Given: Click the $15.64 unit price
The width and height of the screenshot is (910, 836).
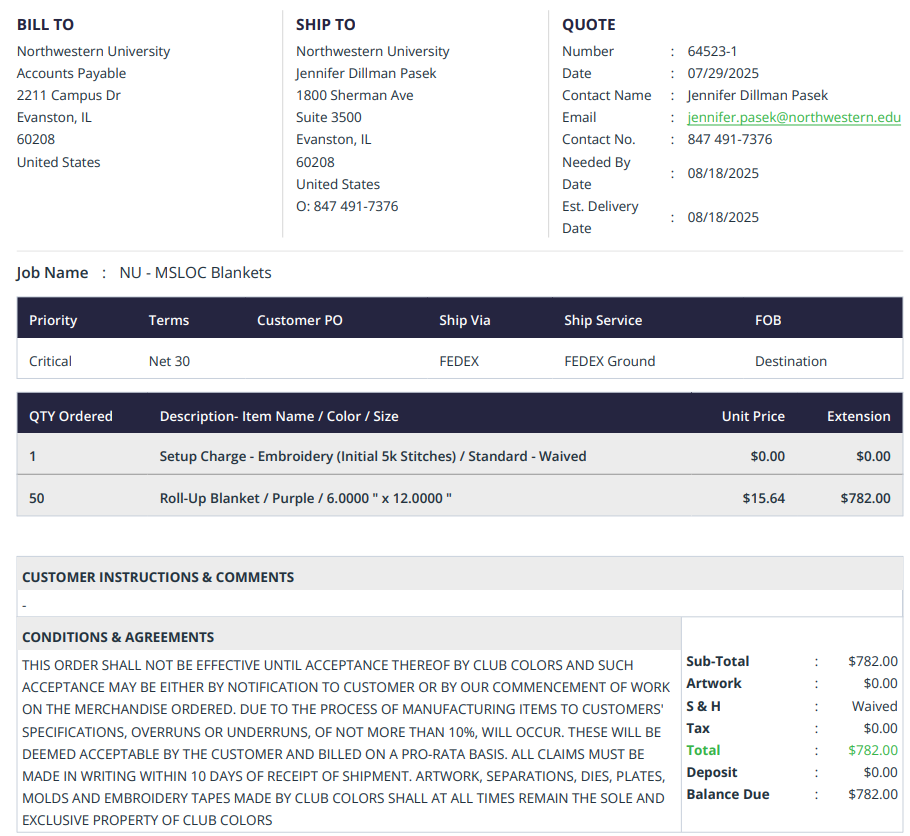Looking at the screenshot, I should [x=763, y=497].
